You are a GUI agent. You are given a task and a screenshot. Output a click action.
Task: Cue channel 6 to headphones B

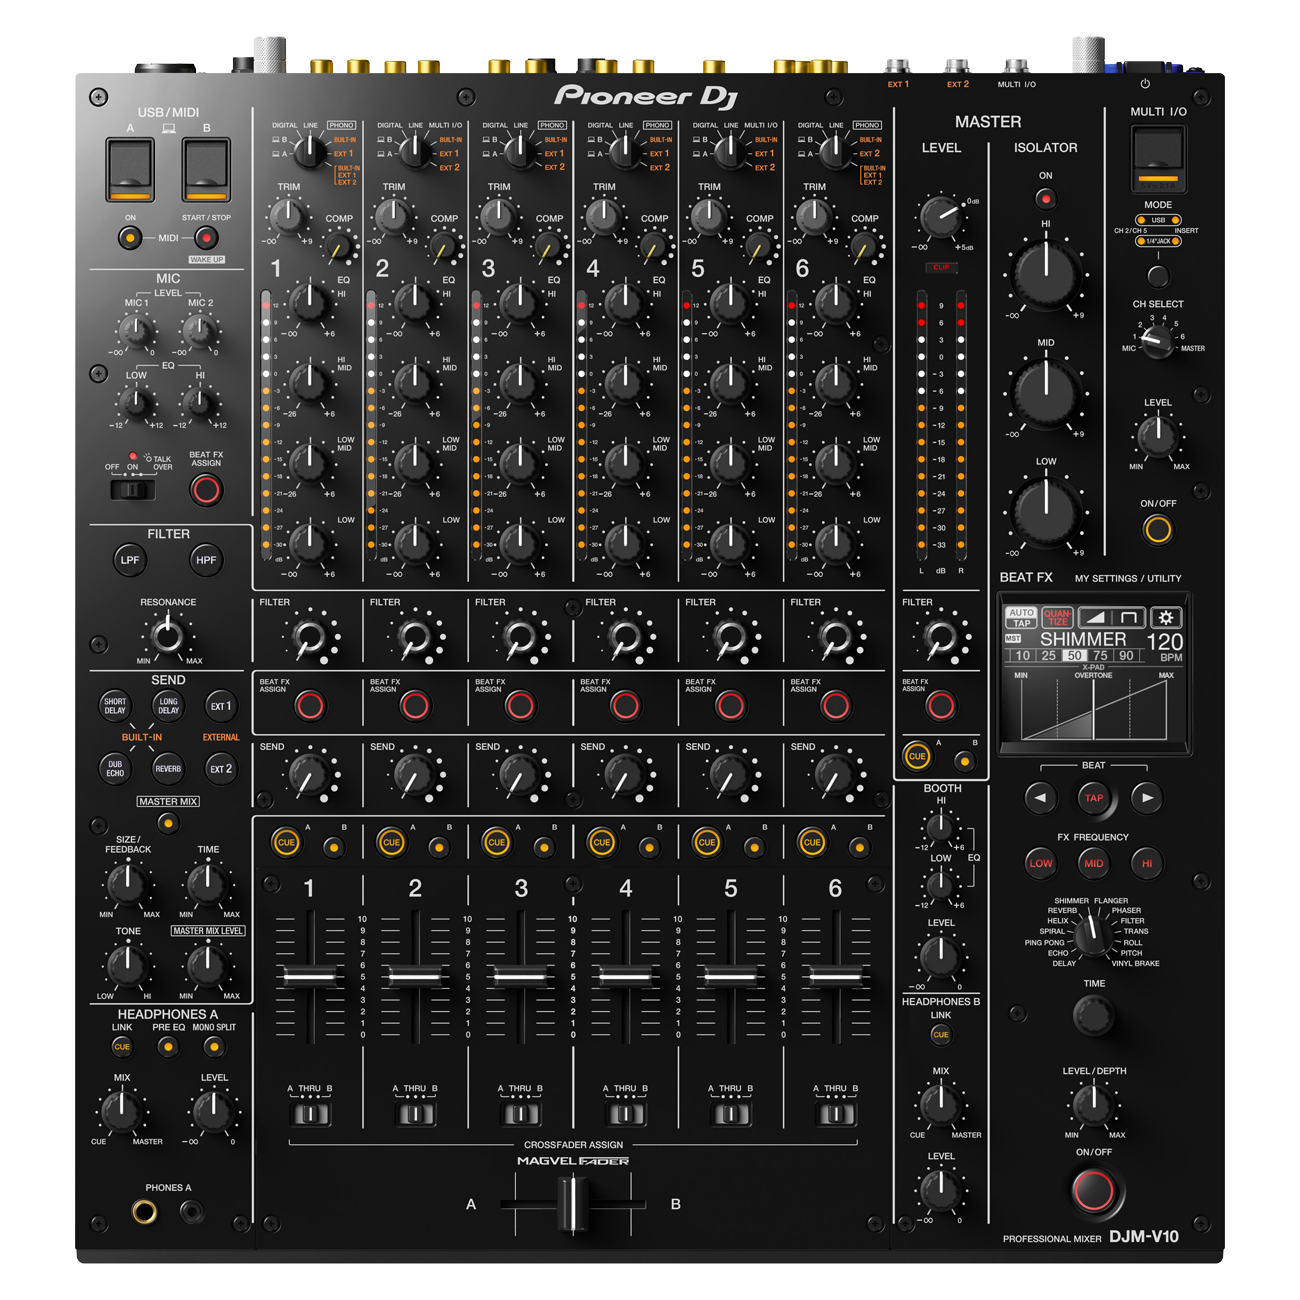coord(858,847)
